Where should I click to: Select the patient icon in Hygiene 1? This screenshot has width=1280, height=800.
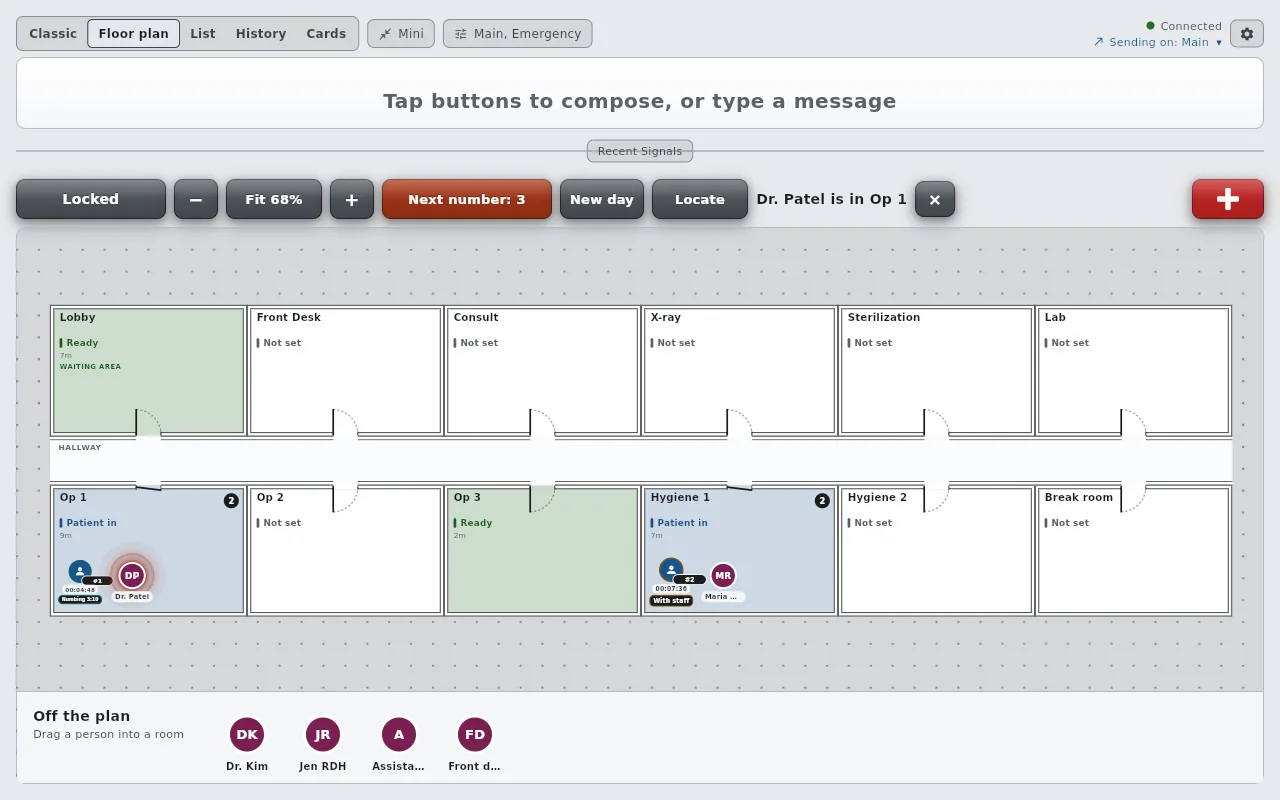coord(671,570)
